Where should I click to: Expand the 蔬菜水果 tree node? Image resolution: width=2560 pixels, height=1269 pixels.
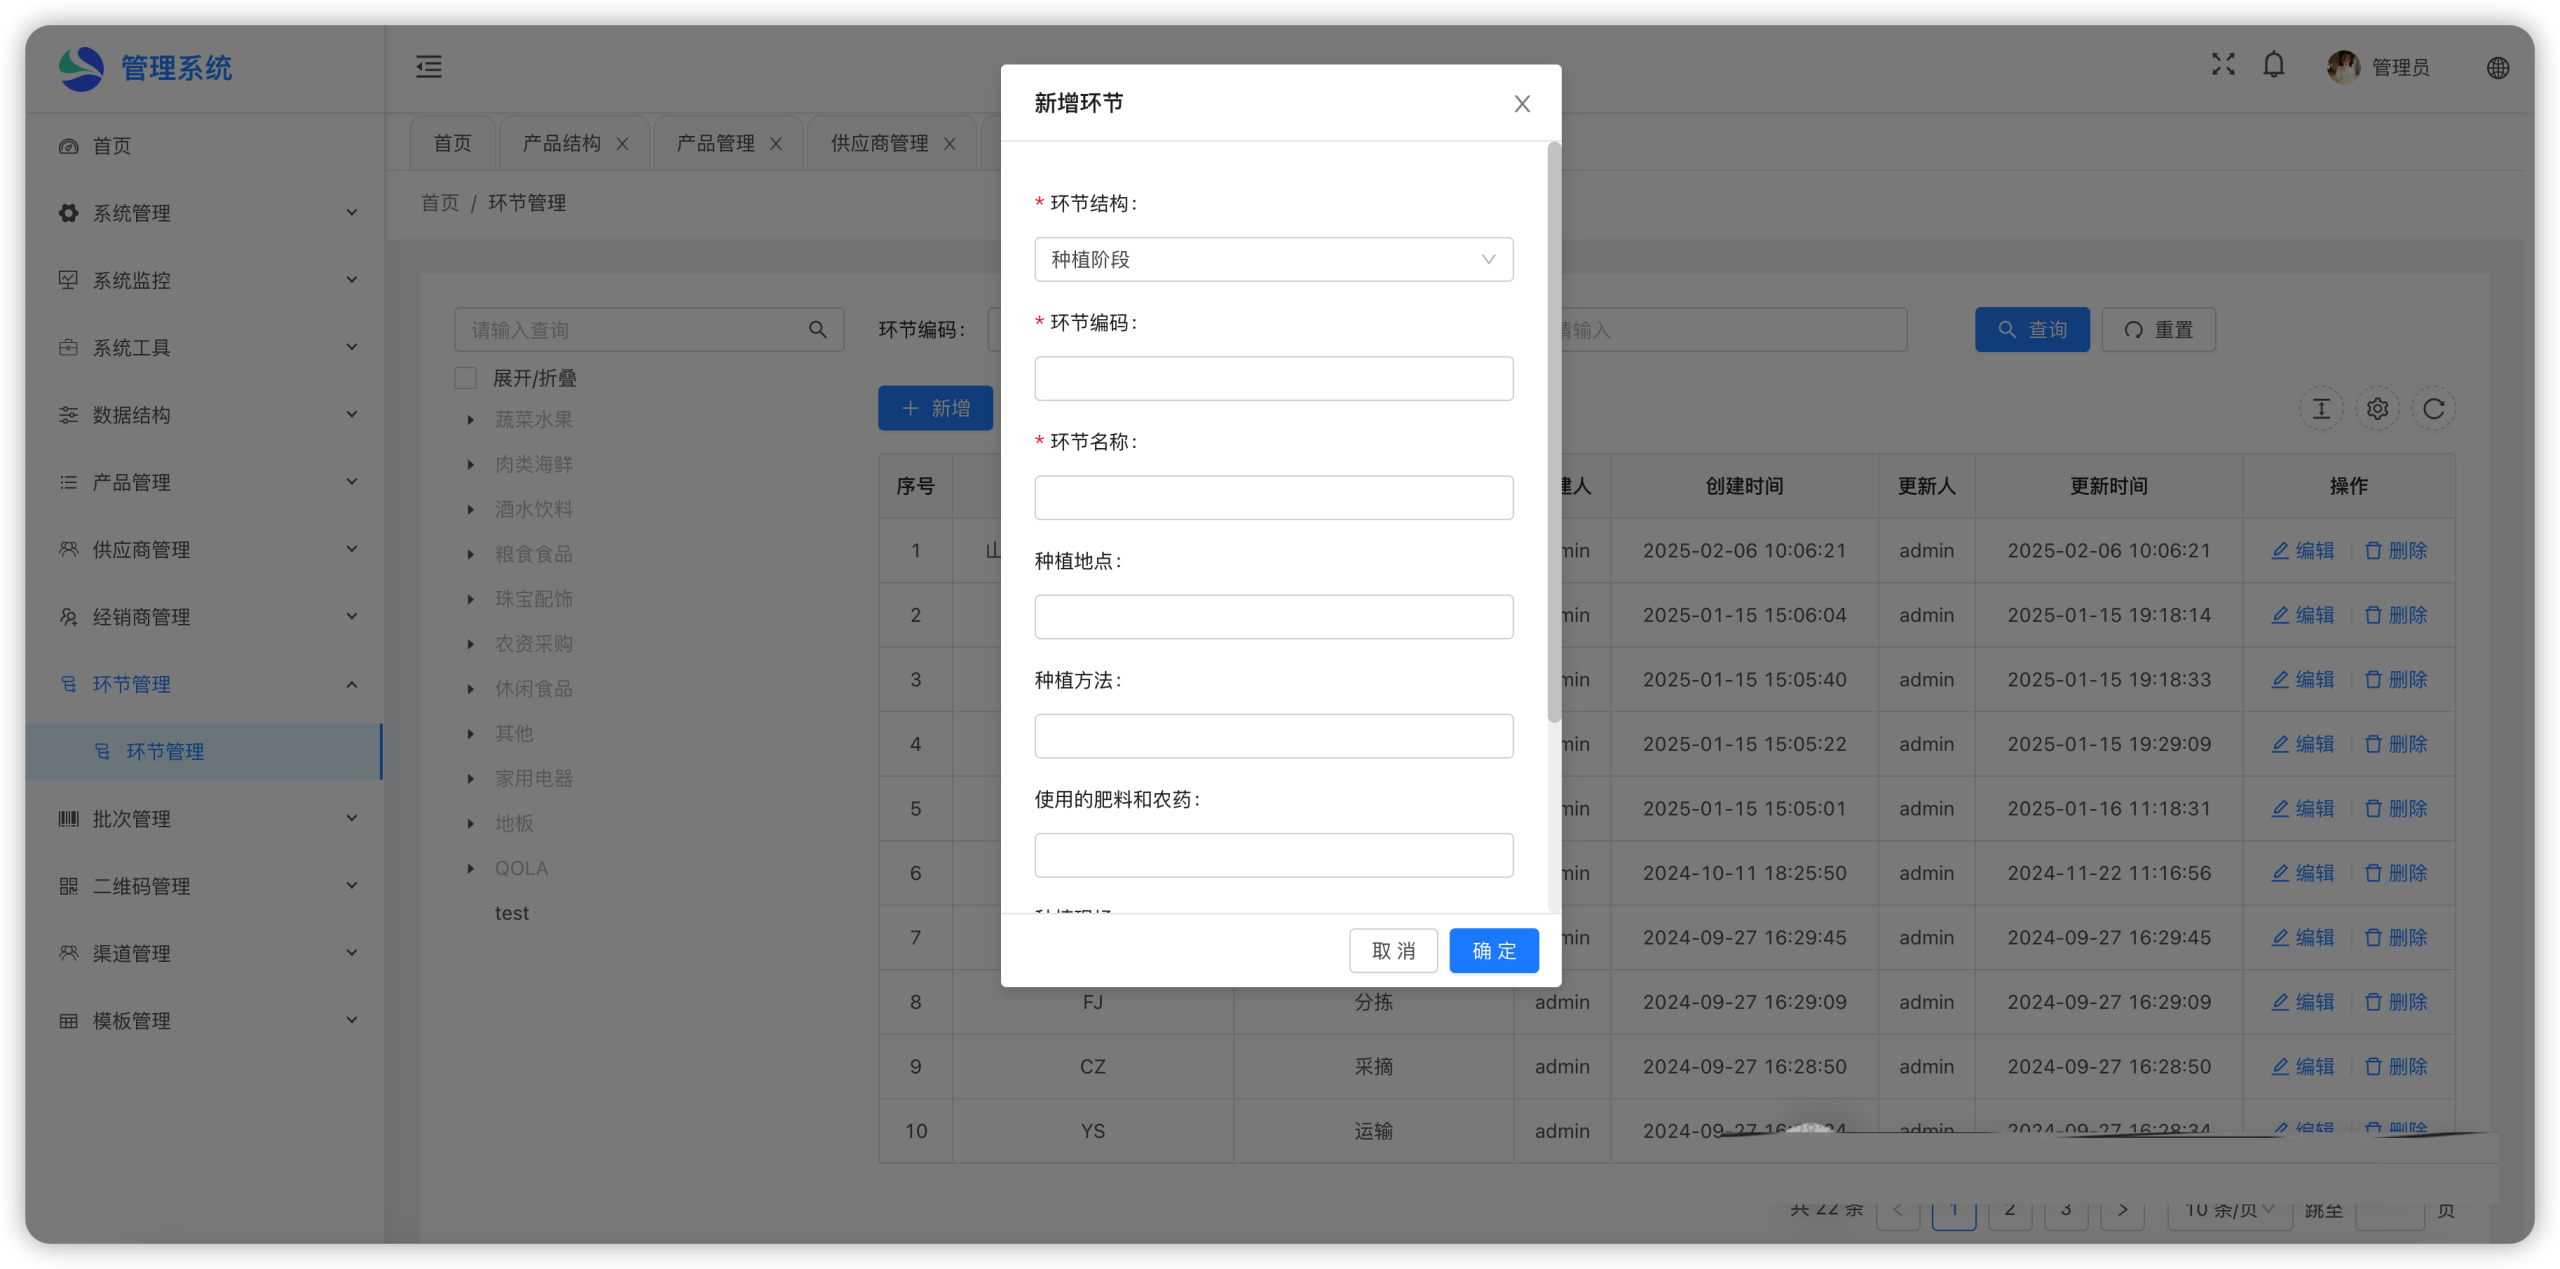pos(470,420)
